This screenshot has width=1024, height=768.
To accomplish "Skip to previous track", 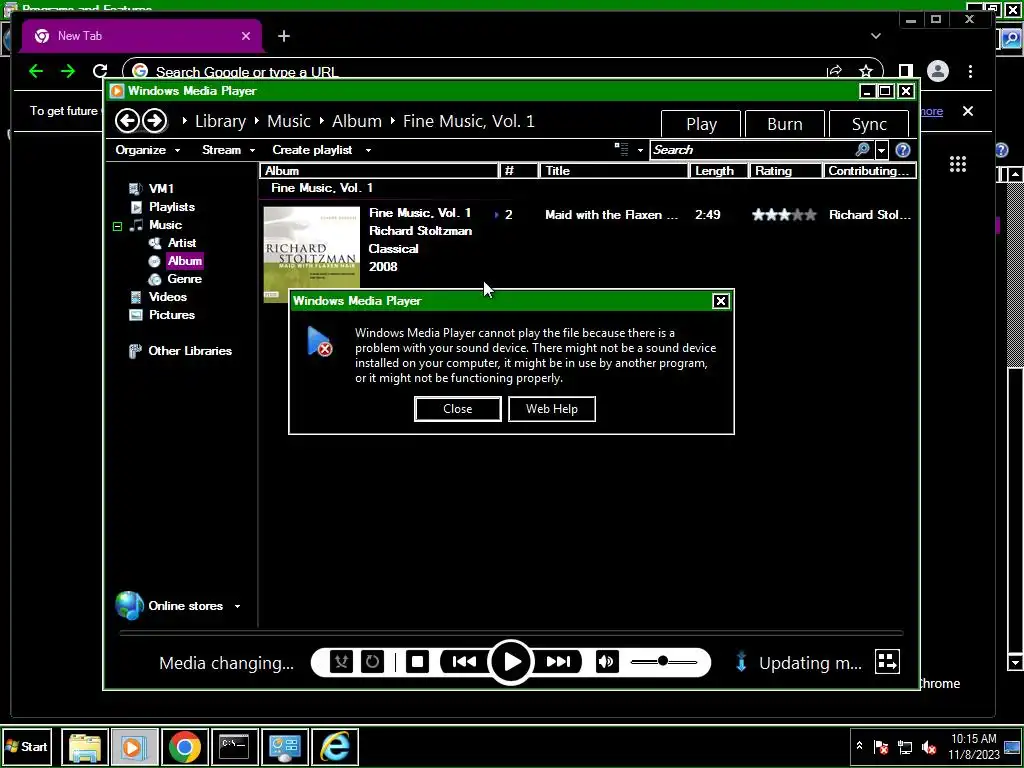I will click(464, 662).
